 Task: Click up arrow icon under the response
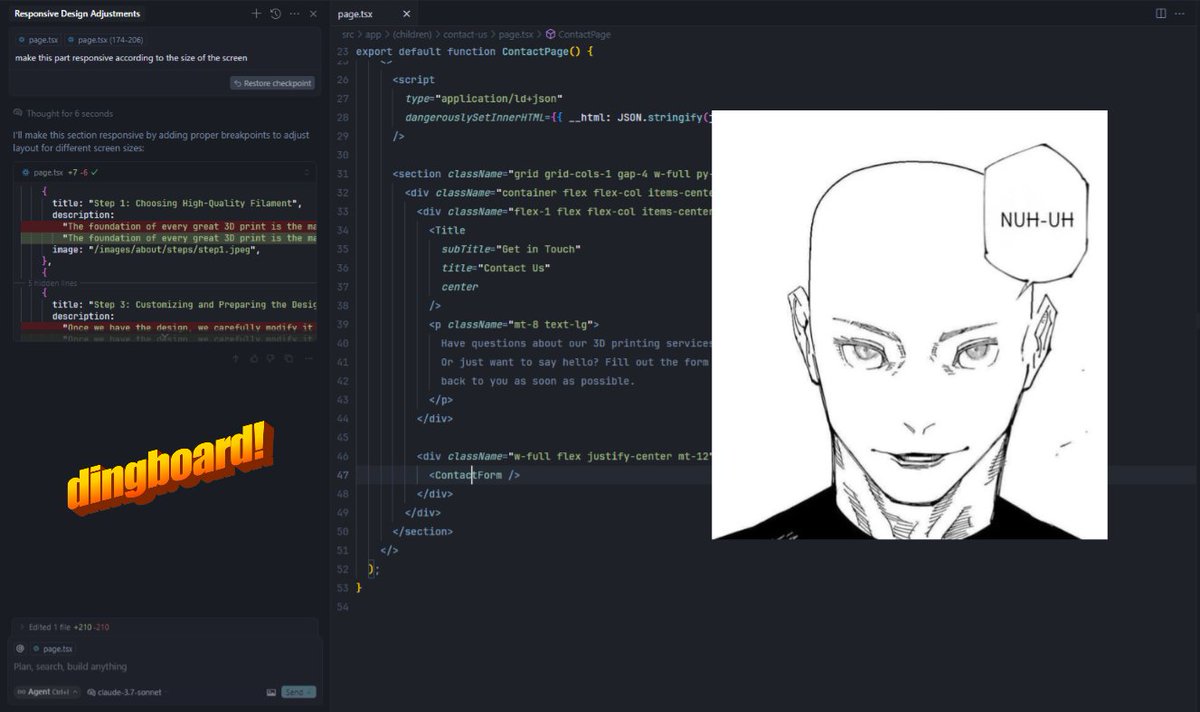[234, 358]
